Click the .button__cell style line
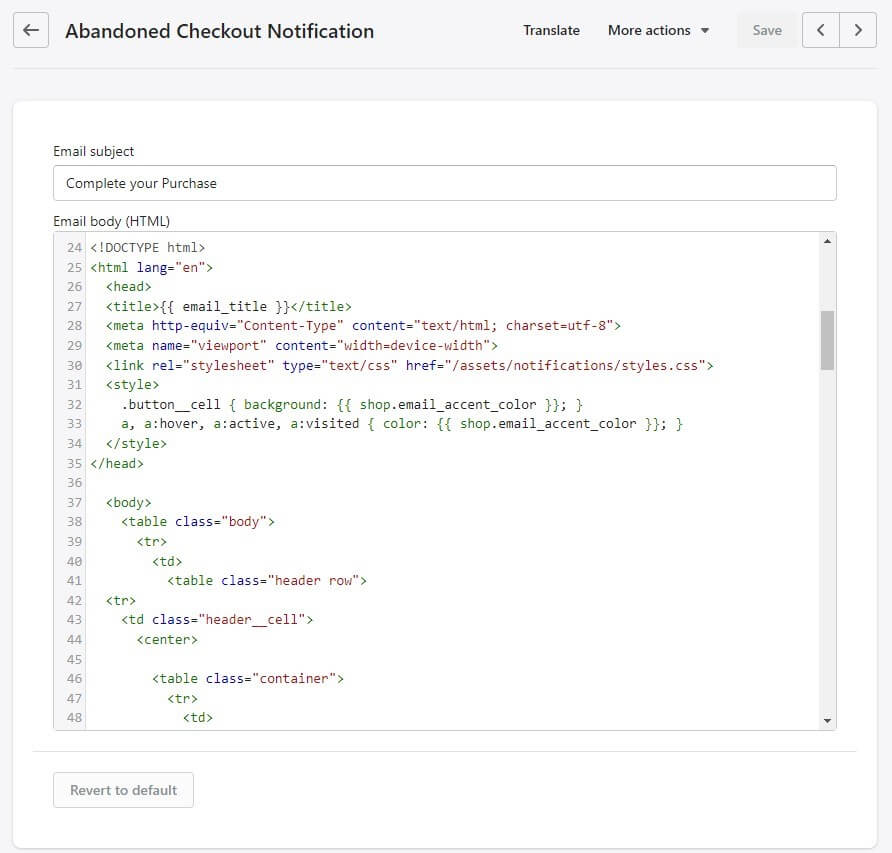 coord(352,405)
